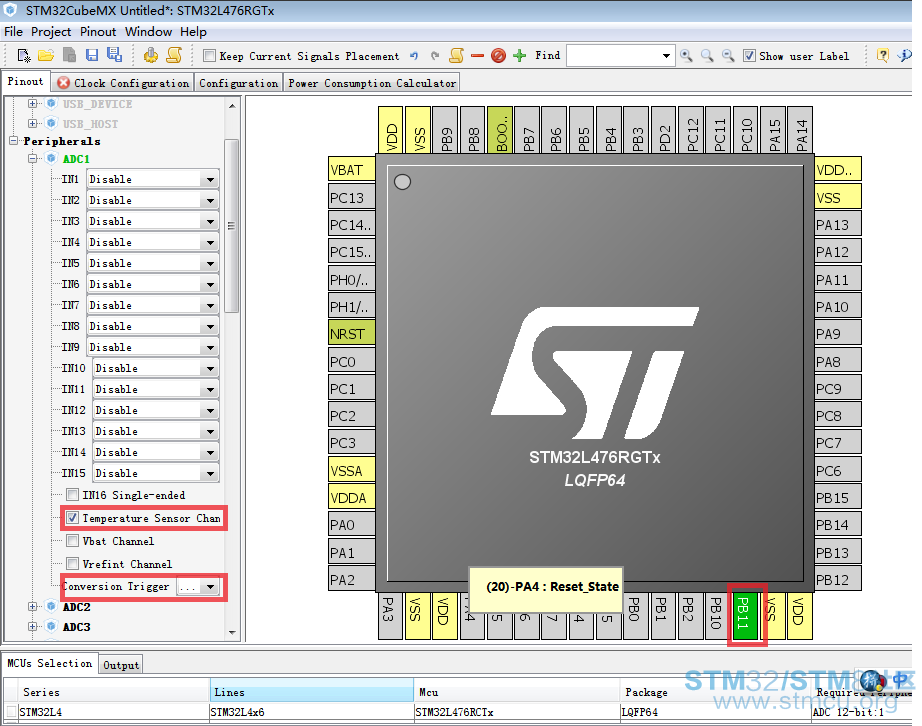The width and height of the screenshot is (922, 726).
Task: Open the IN9 Disable dropdown
Action: click(210, 347)
